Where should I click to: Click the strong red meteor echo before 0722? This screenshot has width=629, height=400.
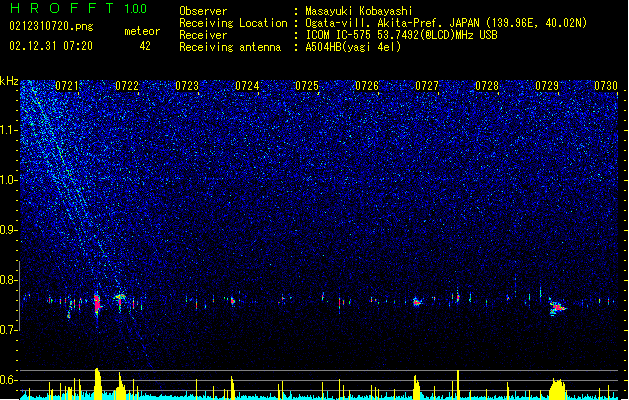pos(97,305)
